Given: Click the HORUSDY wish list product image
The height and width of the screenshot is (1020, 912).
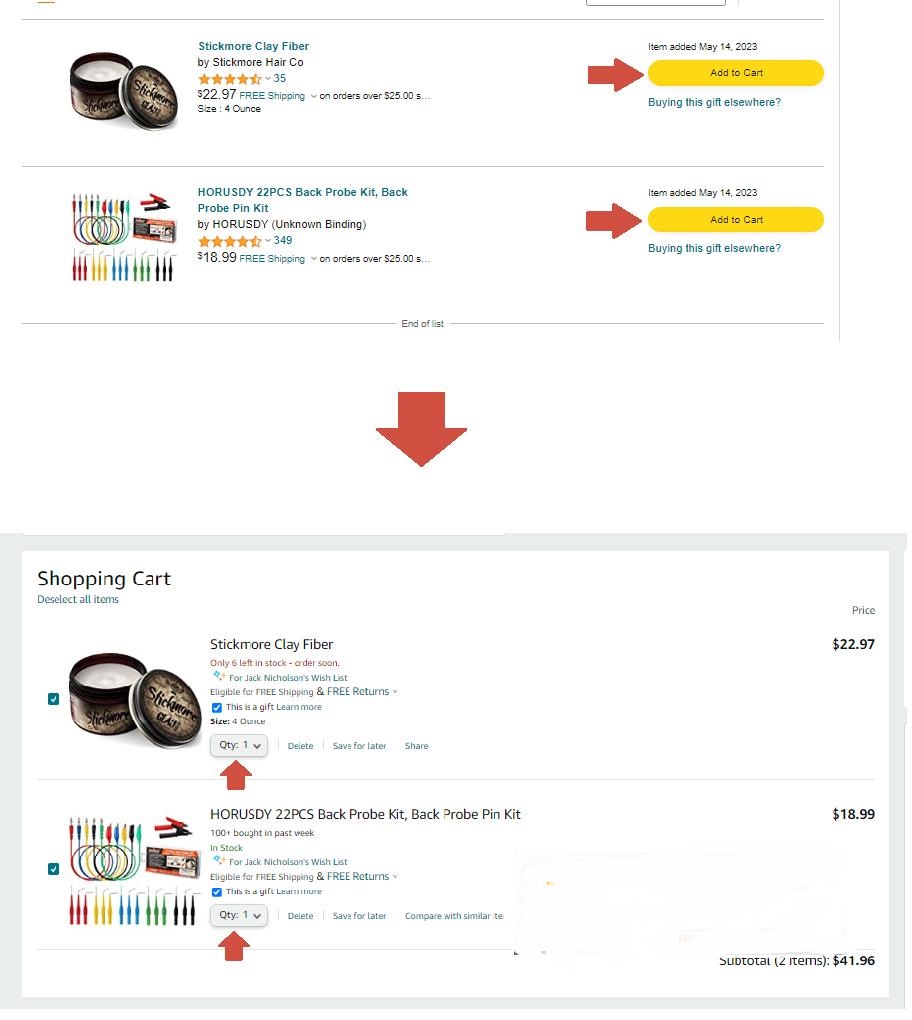Looking at the screenshot, I should point(124,235).
